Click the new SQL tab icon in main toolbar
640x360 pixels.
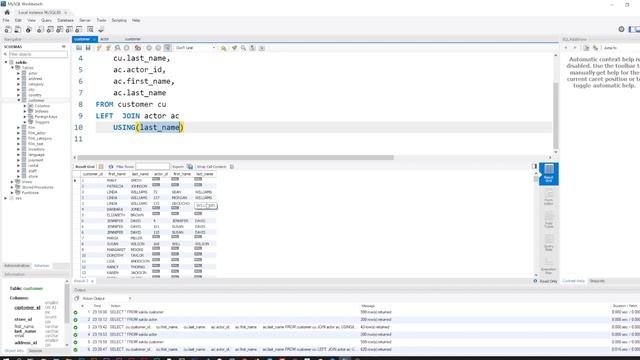point(8,29)
